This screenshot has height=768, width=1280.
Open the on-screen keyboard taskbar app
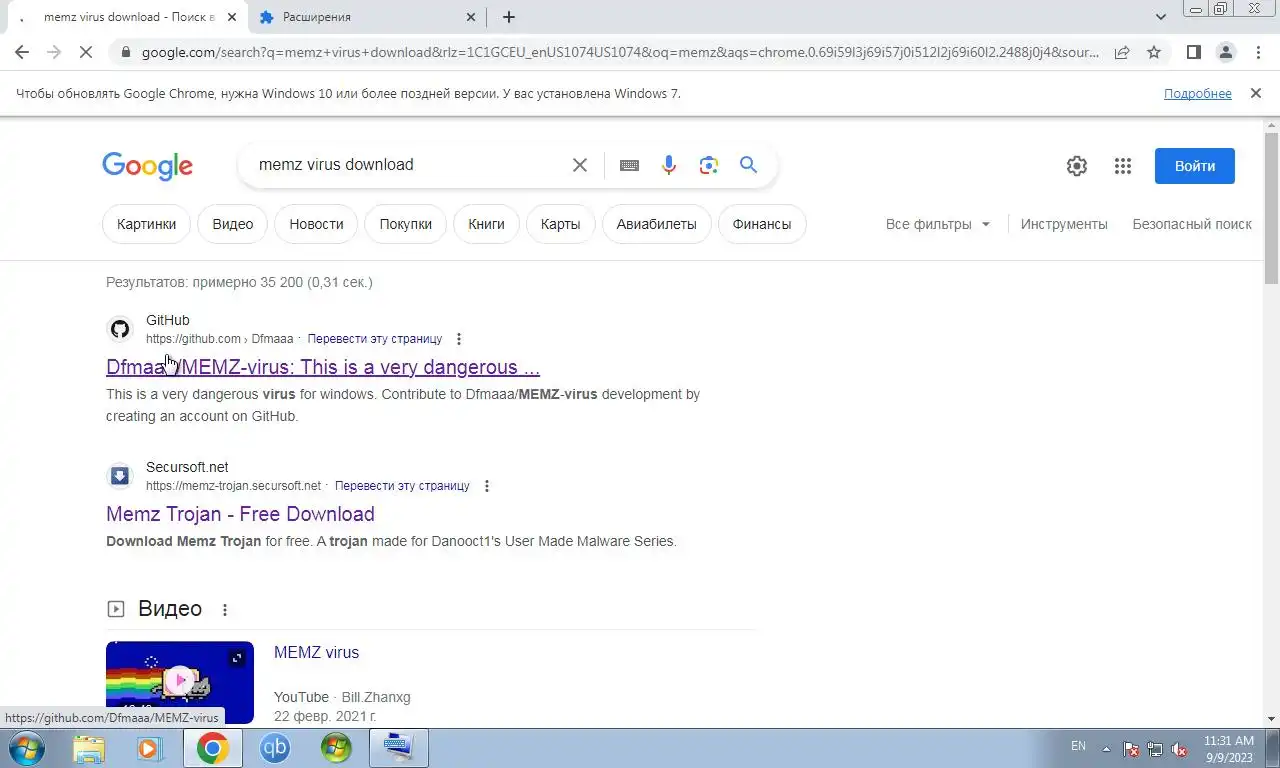click(398, 748)
